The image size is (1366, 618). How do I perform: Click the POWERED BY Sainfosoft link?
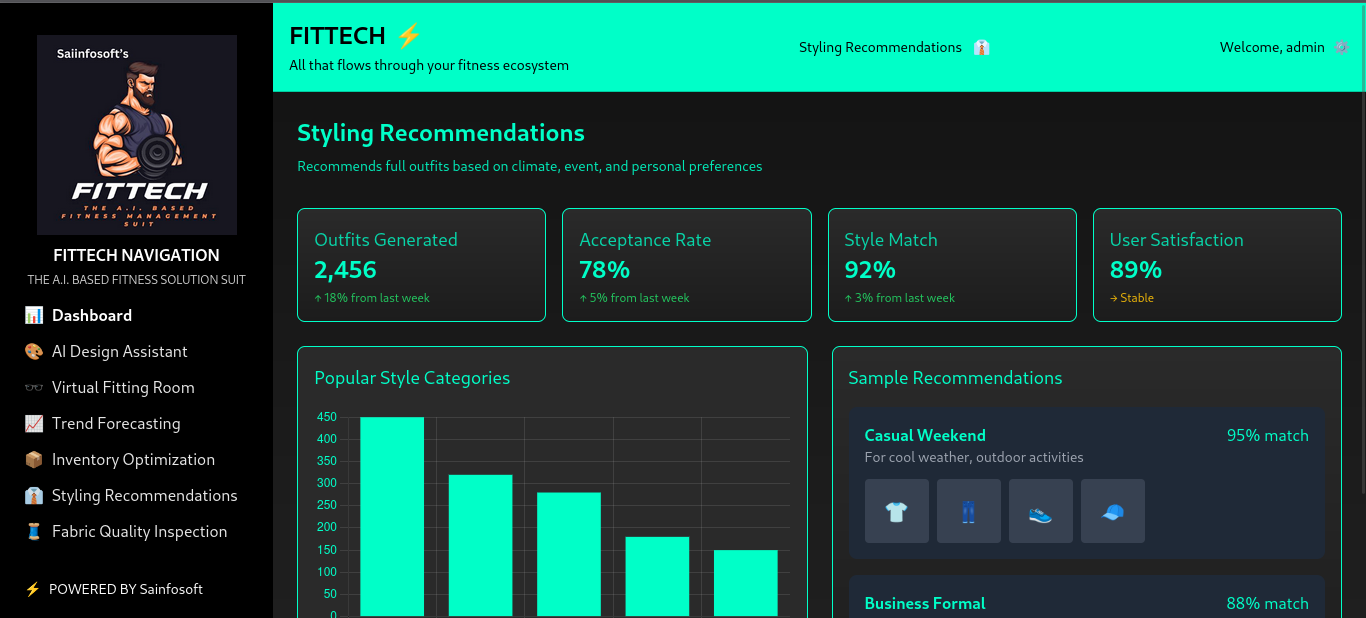tap(125, 589)
